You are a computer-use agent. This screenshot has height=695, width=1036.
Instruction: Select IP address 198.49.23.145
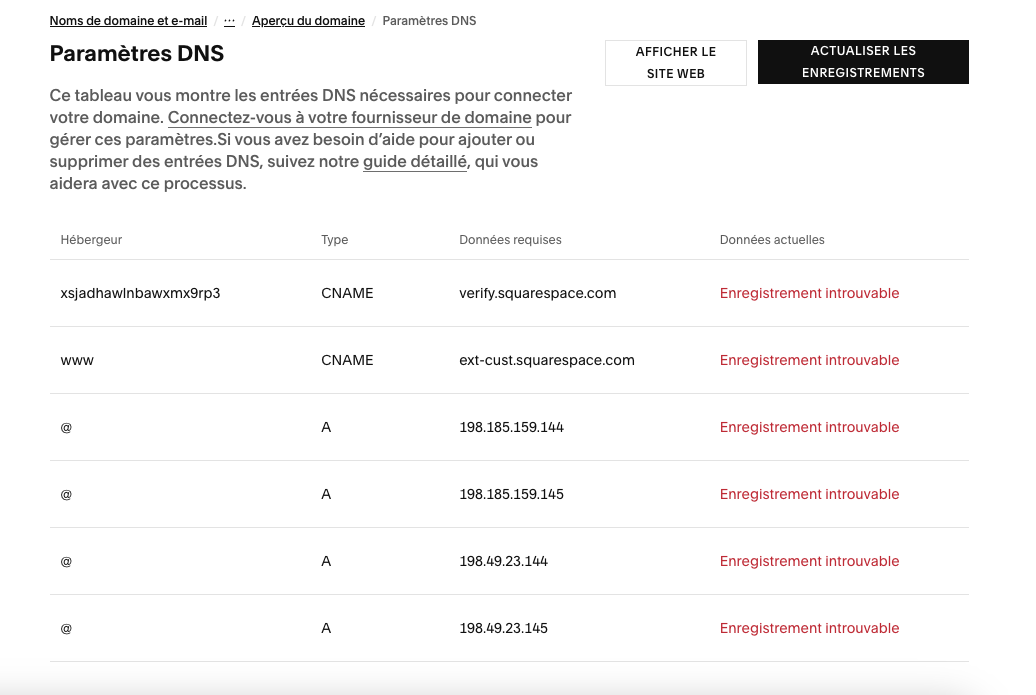pos(503,628)
